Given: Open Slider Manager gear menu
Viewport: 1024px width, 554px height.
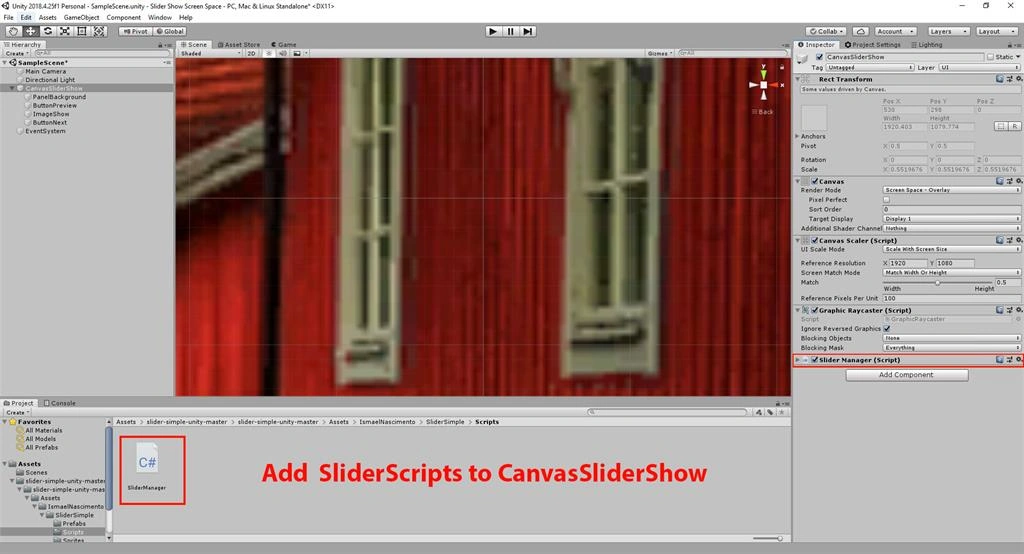Looking at the screenshot, I should 1018,359.
